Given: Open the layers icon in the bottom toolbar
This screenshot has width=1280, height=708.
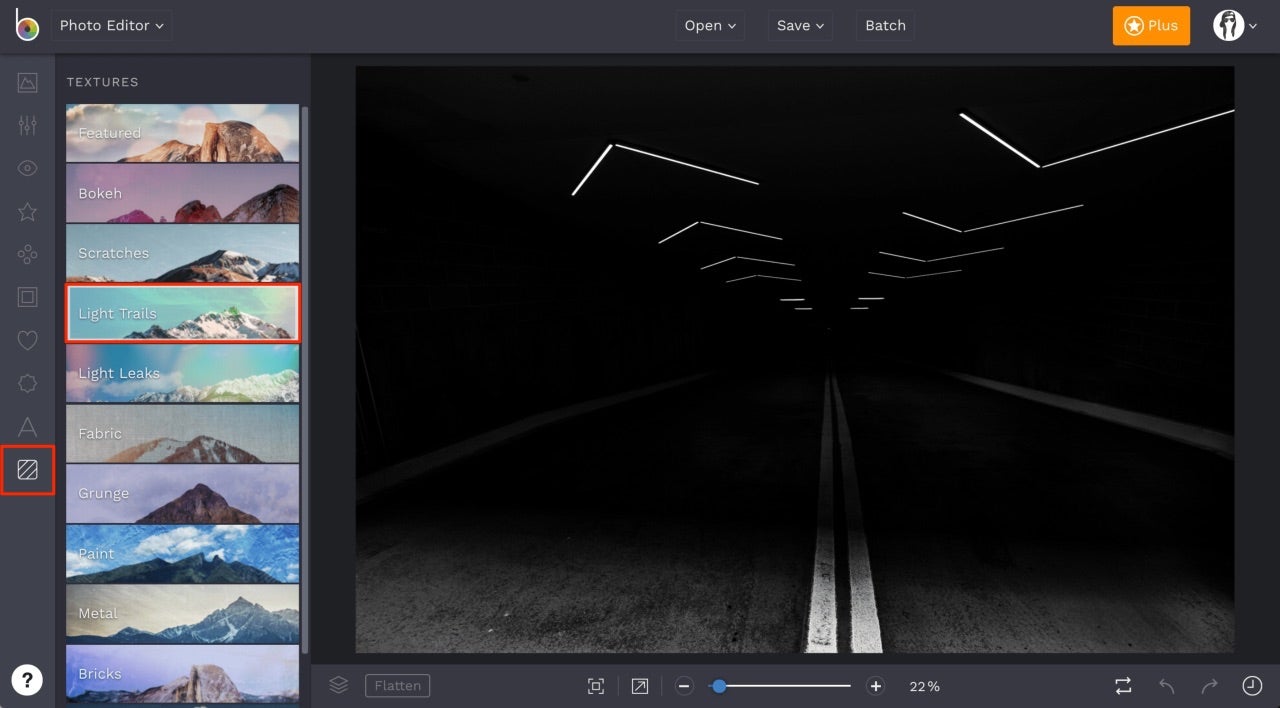Looking at the screenshot, I should 338,685.
